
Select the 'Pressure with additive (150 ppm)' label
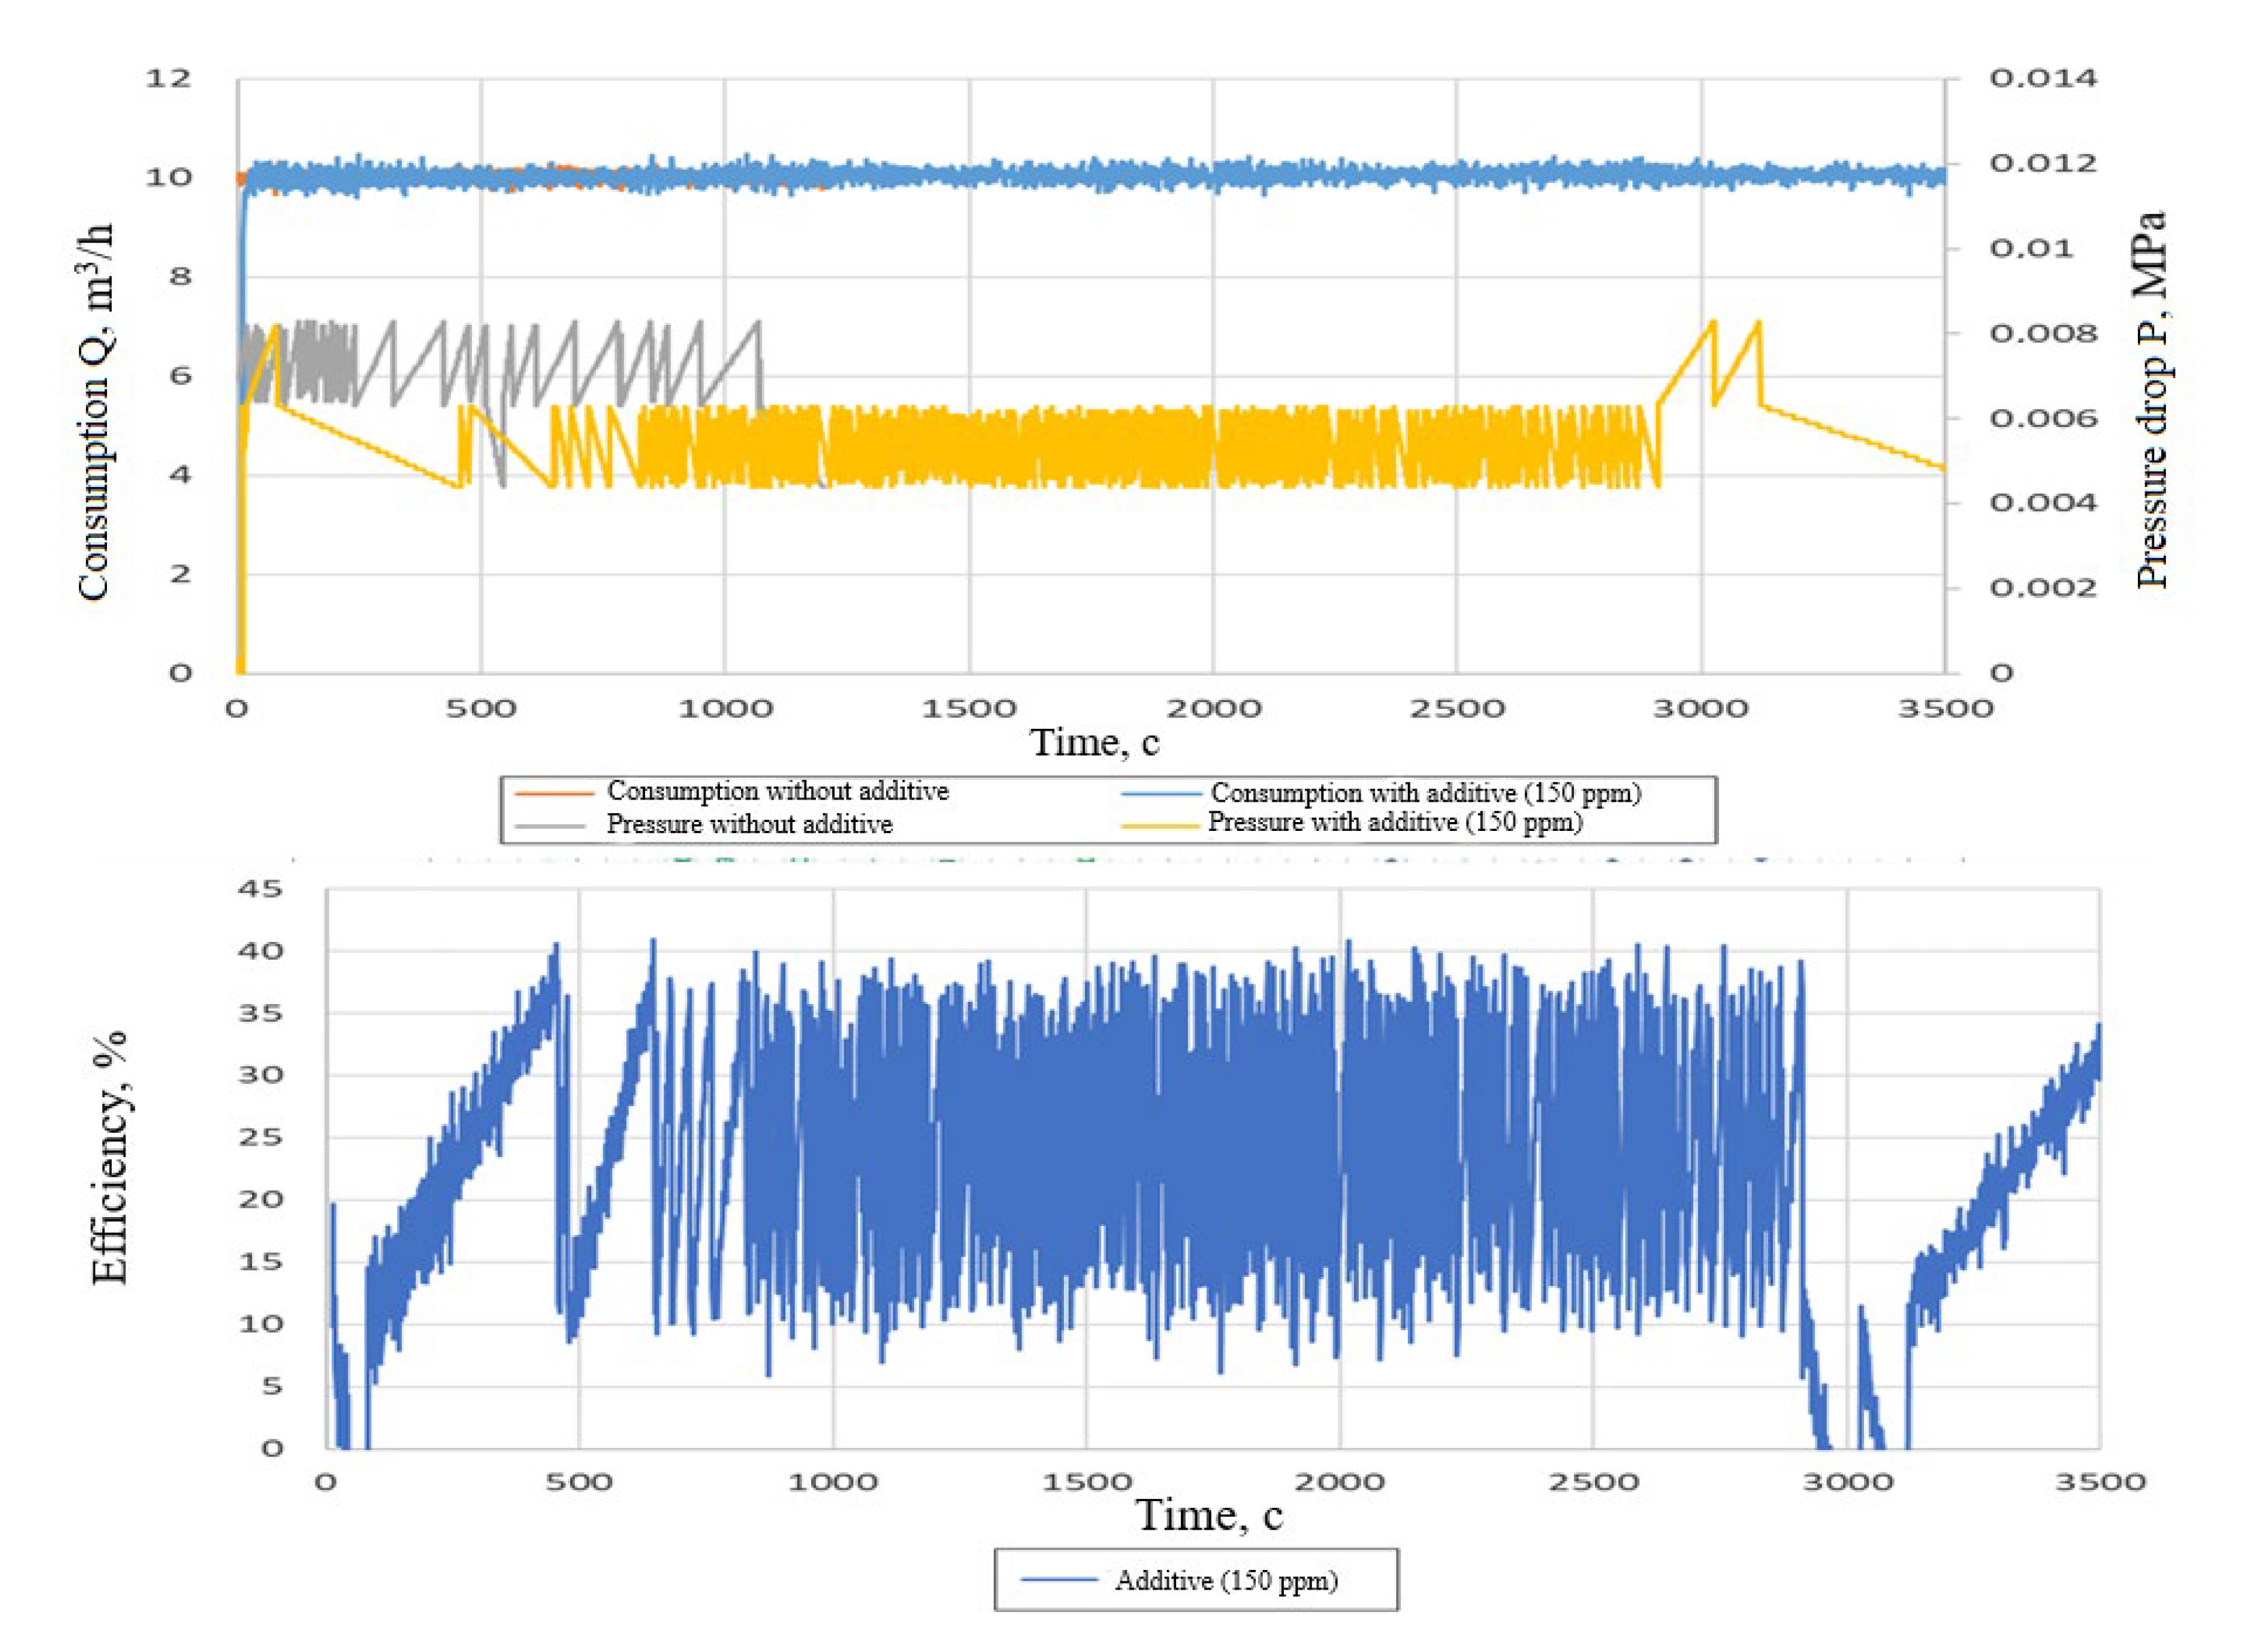1395,822
